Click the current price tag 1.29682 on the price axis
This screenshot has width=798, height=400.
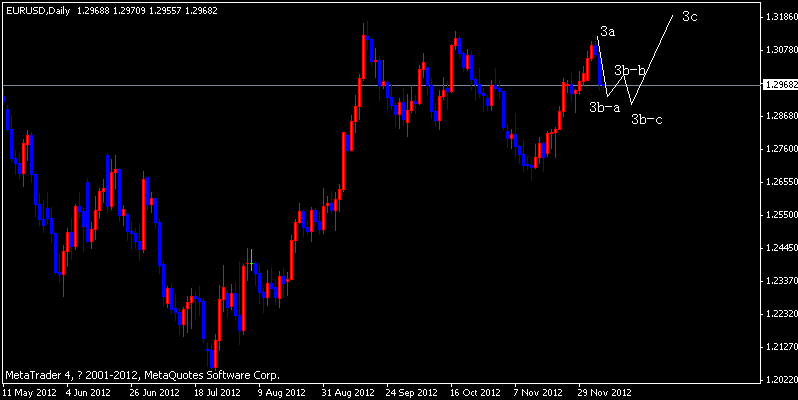pyautogui.click(x=780, y=84)
